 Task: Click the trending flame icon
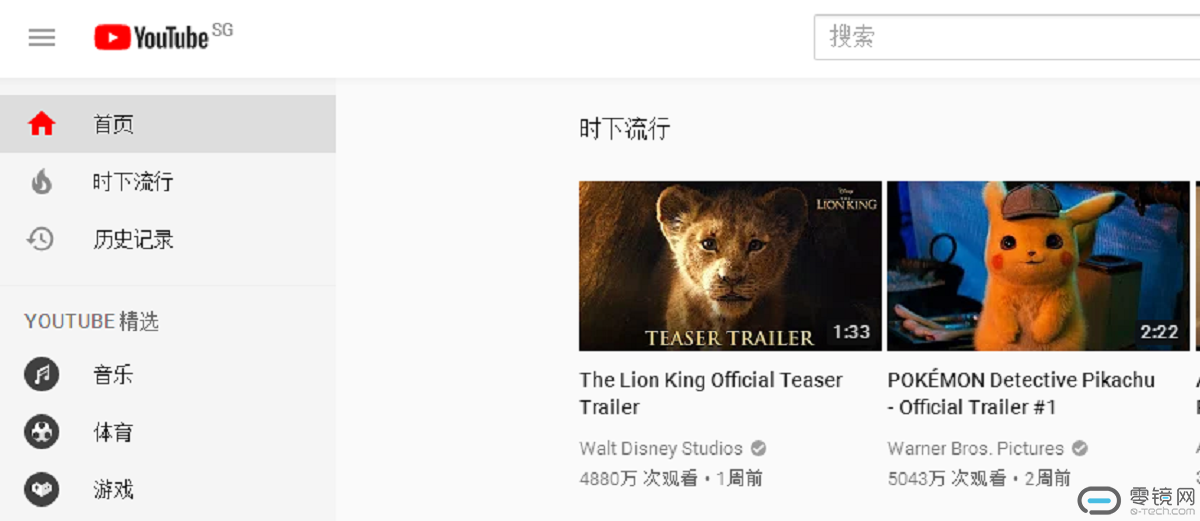coord(41,181)
